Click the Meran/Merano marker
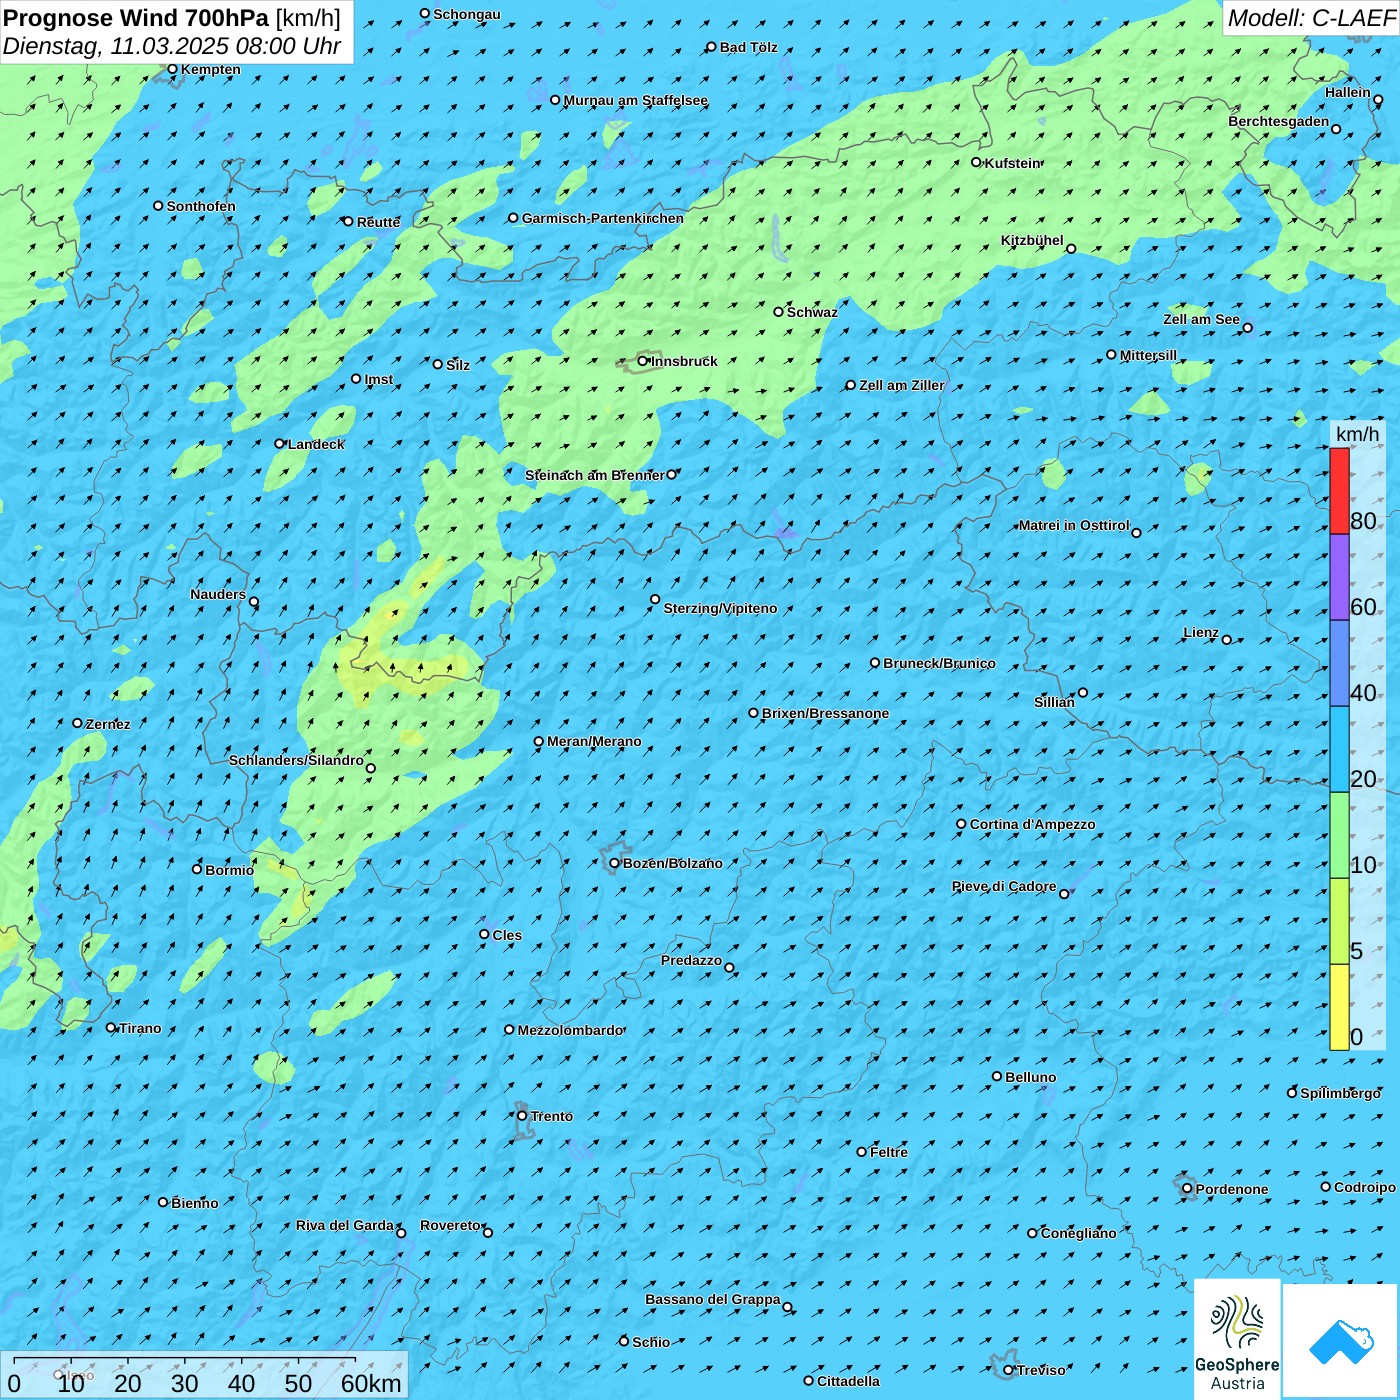Screen dimensions: 1400x1400 coord(539,742)
